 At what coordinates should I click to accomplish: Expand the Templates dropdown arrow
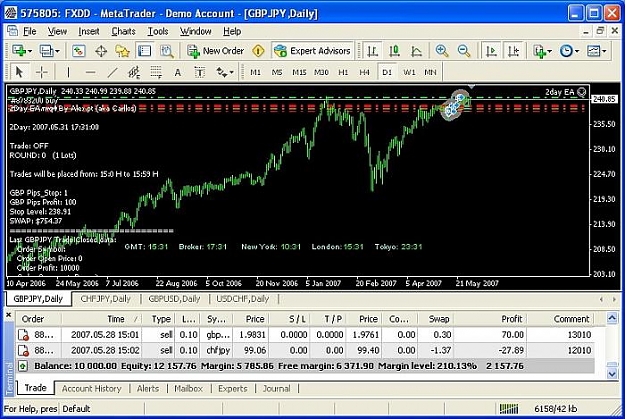(x=604, y=51)
